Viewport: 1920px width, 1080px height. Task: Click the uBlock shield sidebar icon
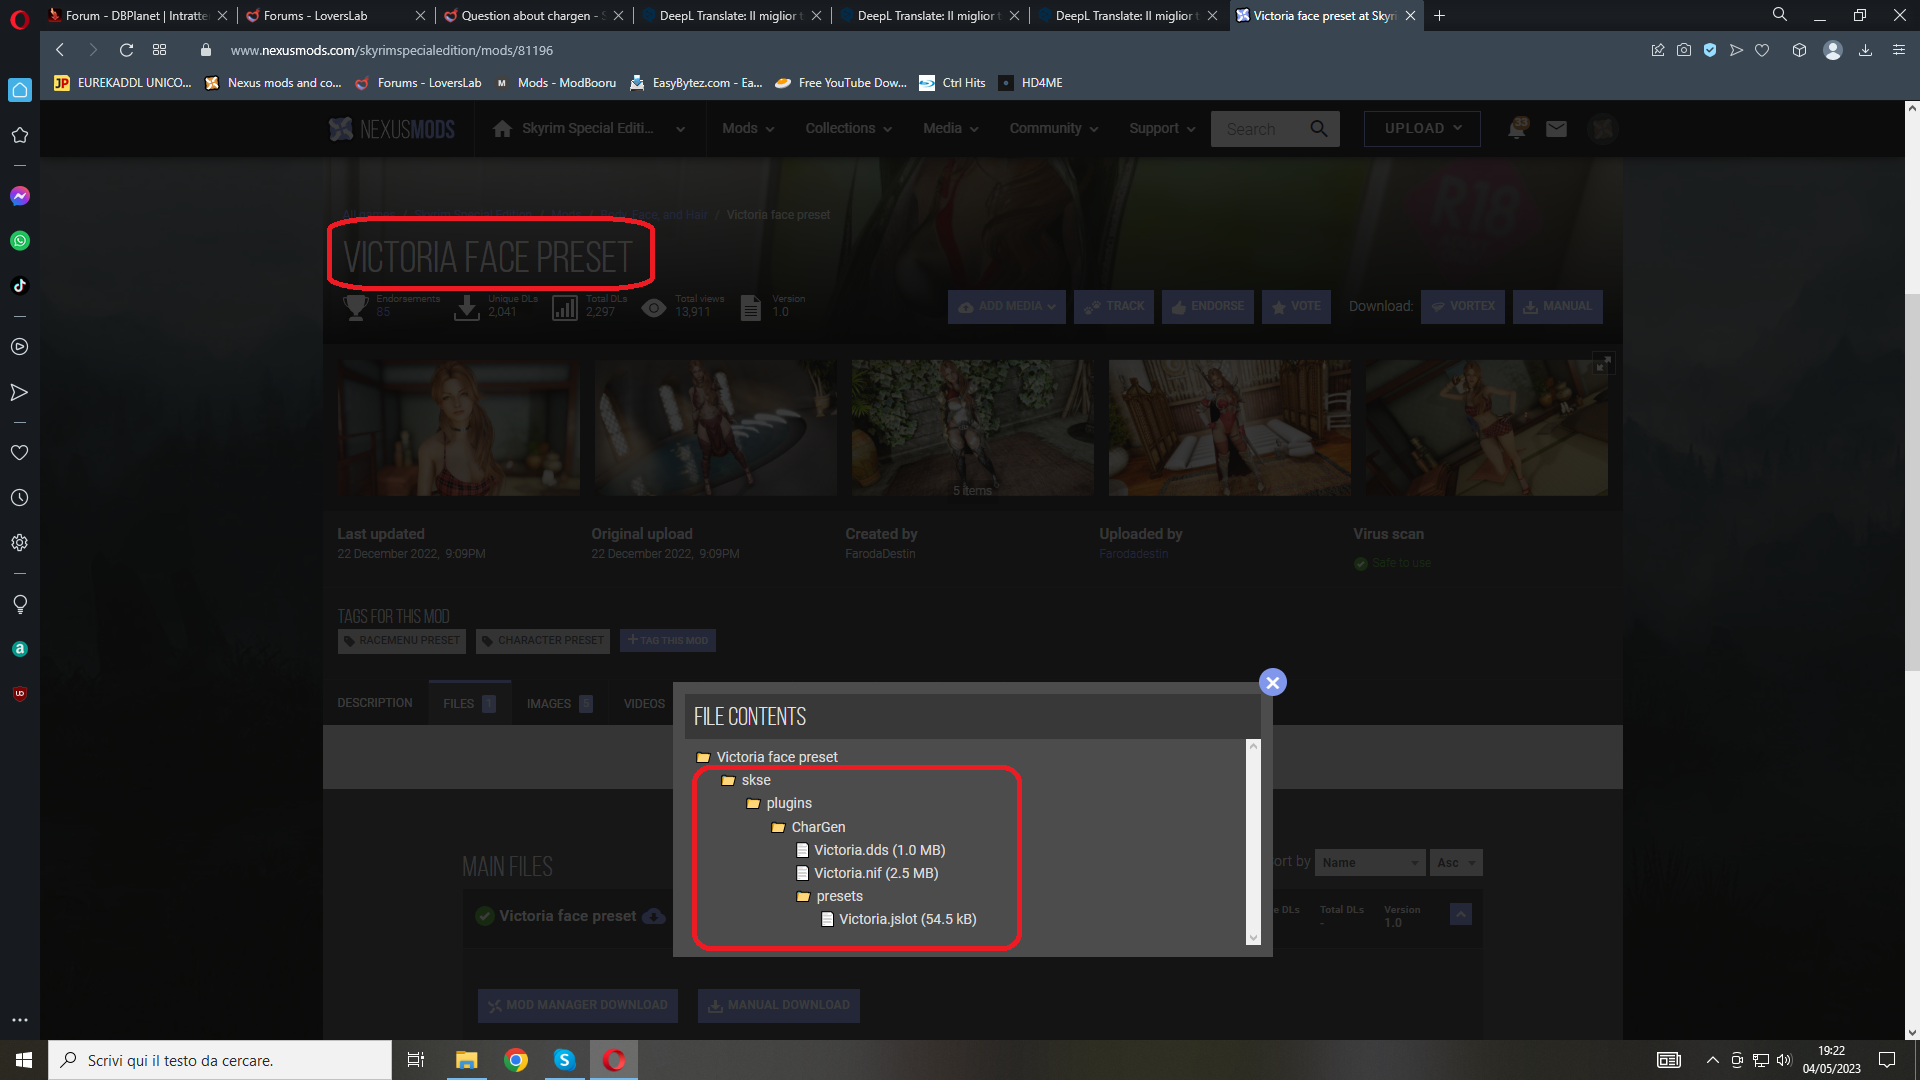coord(20,694)
